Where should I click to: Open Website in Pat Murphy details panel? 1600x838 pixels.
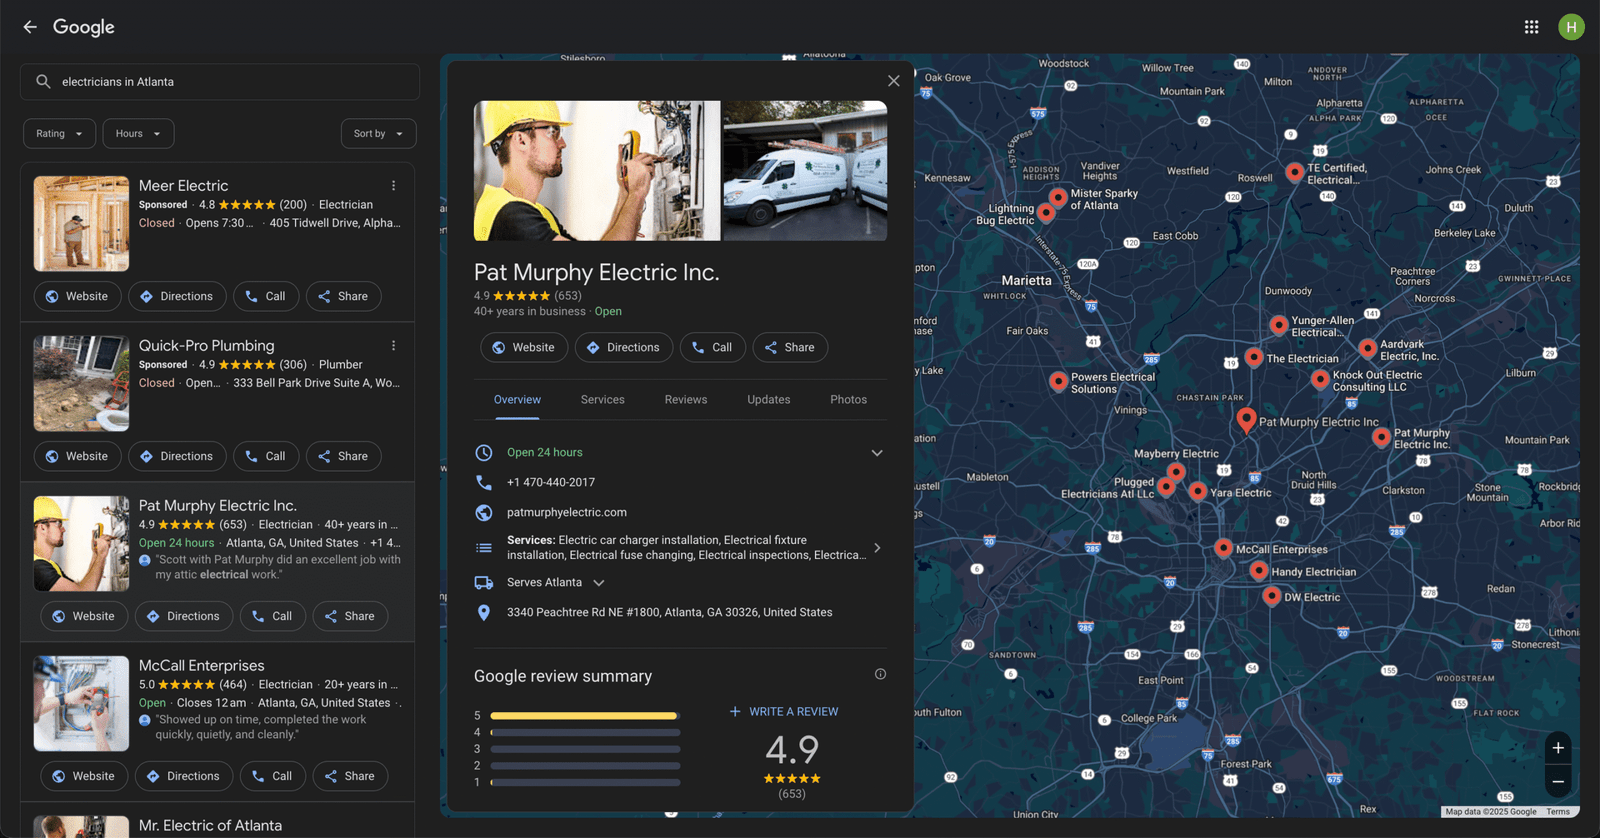(x=524, y=348)
